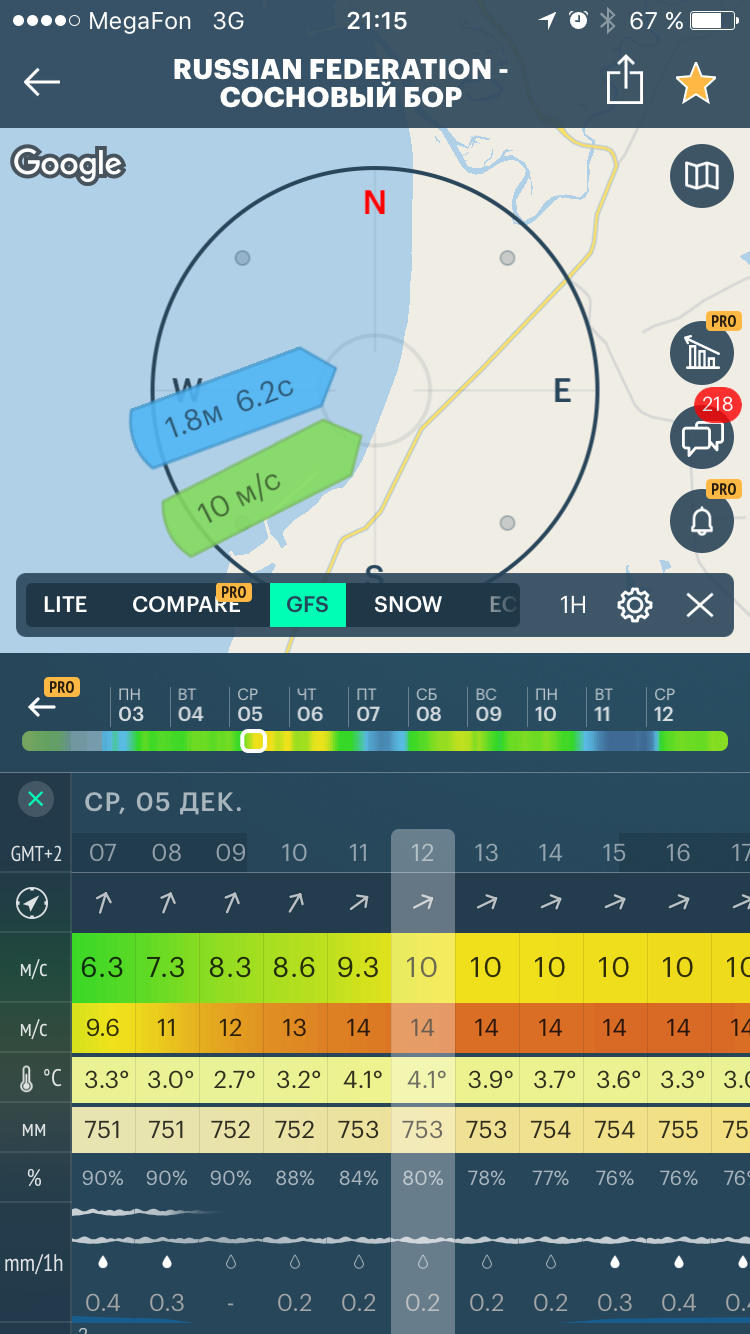This screenshot has width=750, height=1334.
Task: Toggle the 1H time step
Action: tap(573, 605)
